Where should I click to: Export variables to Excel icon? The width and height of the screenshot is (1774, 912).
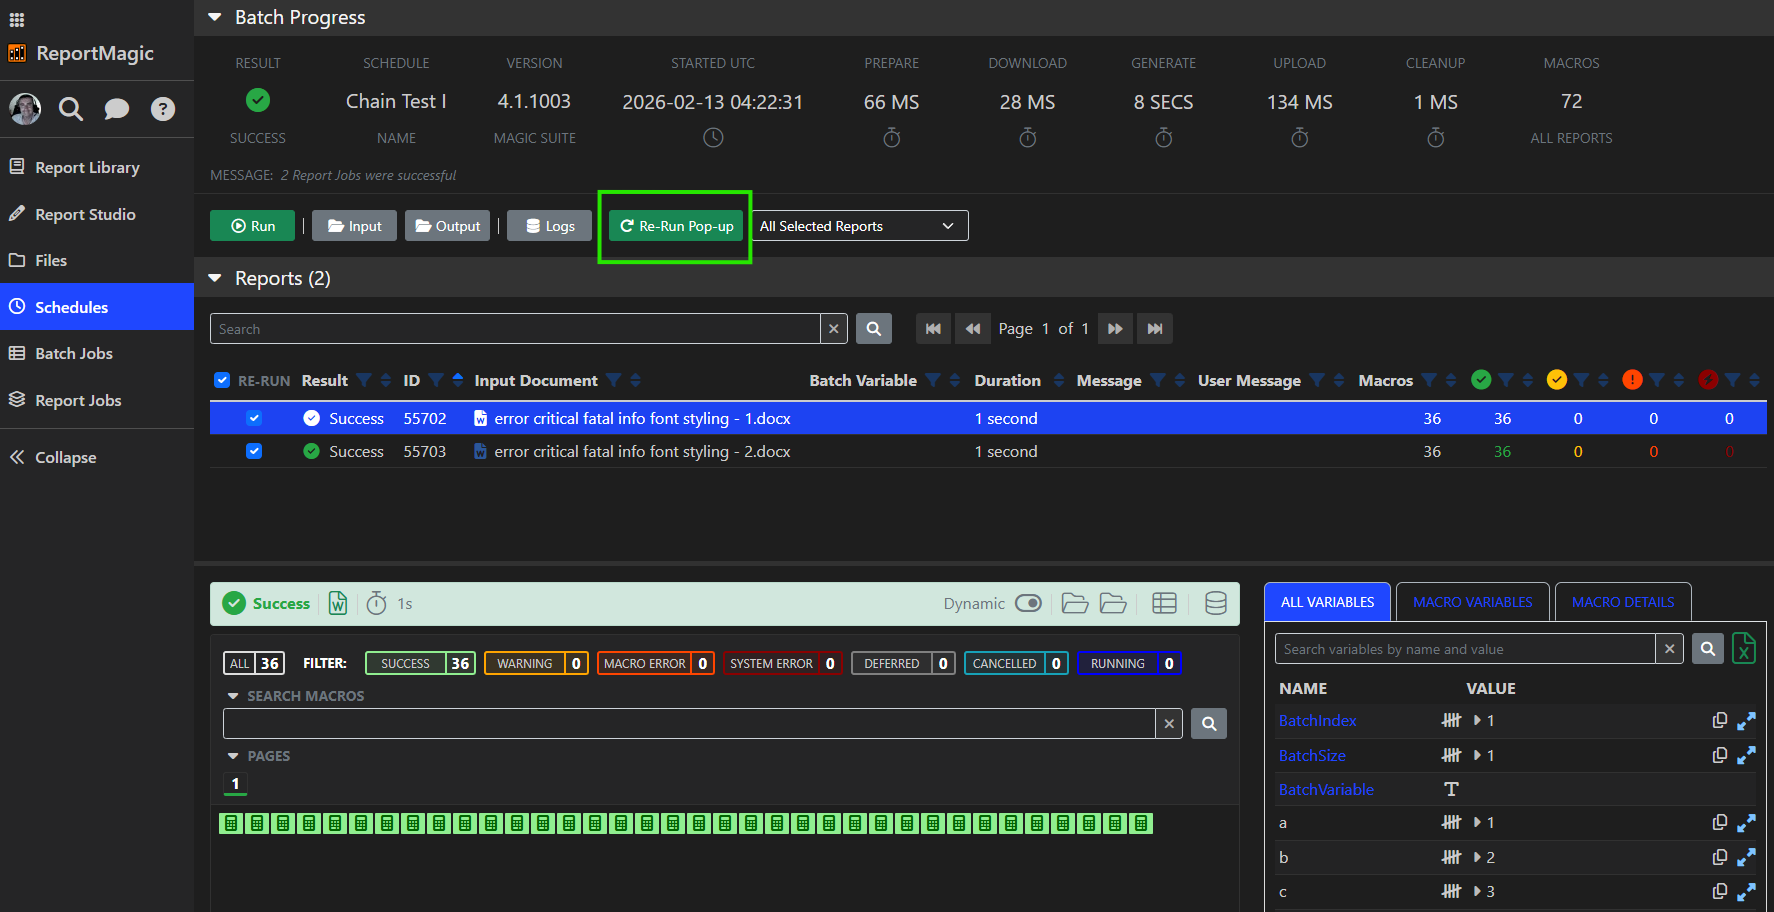(x=1743, y=649)
